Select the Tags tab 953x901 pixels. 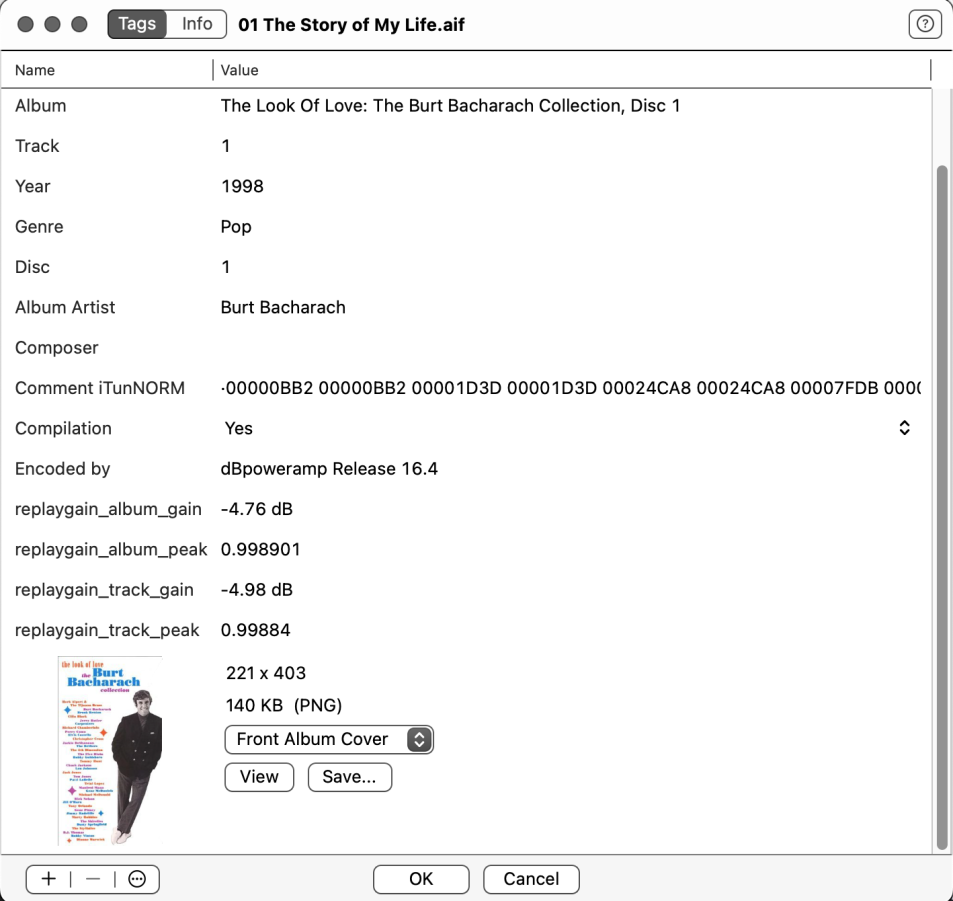[137, 24]
